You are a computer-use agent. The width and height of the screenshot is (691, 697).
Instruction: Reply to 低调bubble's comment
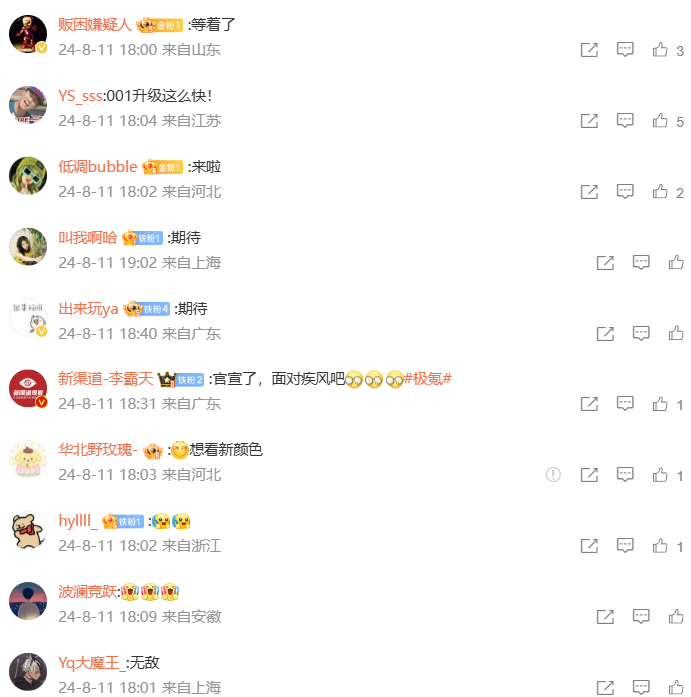[x=625, y=192]
